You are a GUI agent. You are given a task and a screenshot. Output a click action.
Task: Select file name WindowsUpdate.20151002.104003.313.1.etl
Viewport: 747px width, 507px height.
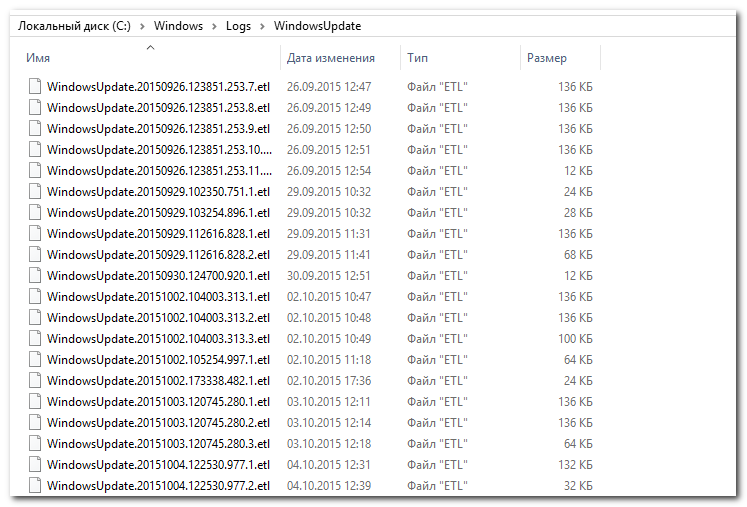pos(158,296)
